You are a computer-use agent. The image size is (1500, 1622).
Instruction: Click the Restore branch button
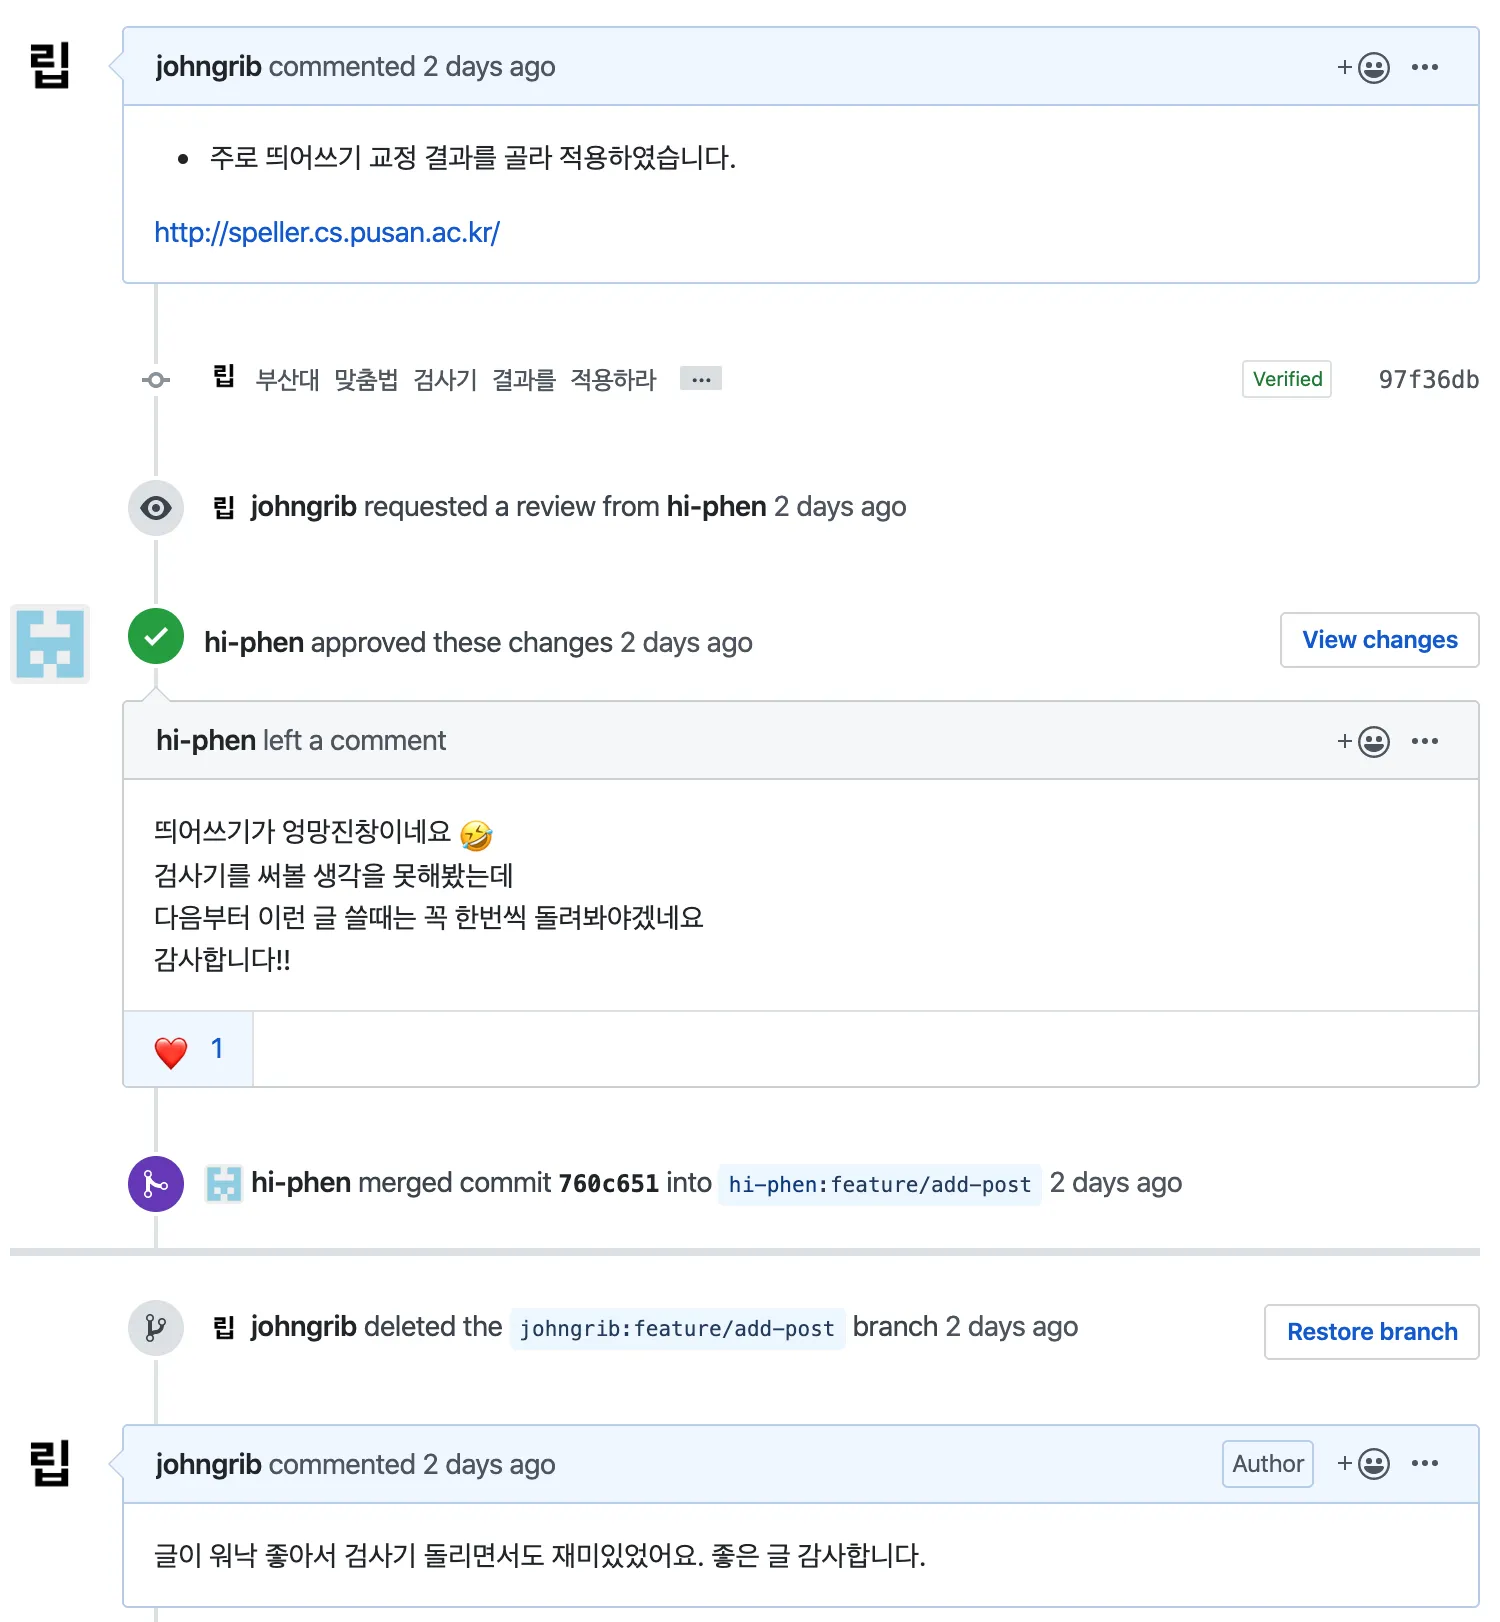point(1371,1331)
